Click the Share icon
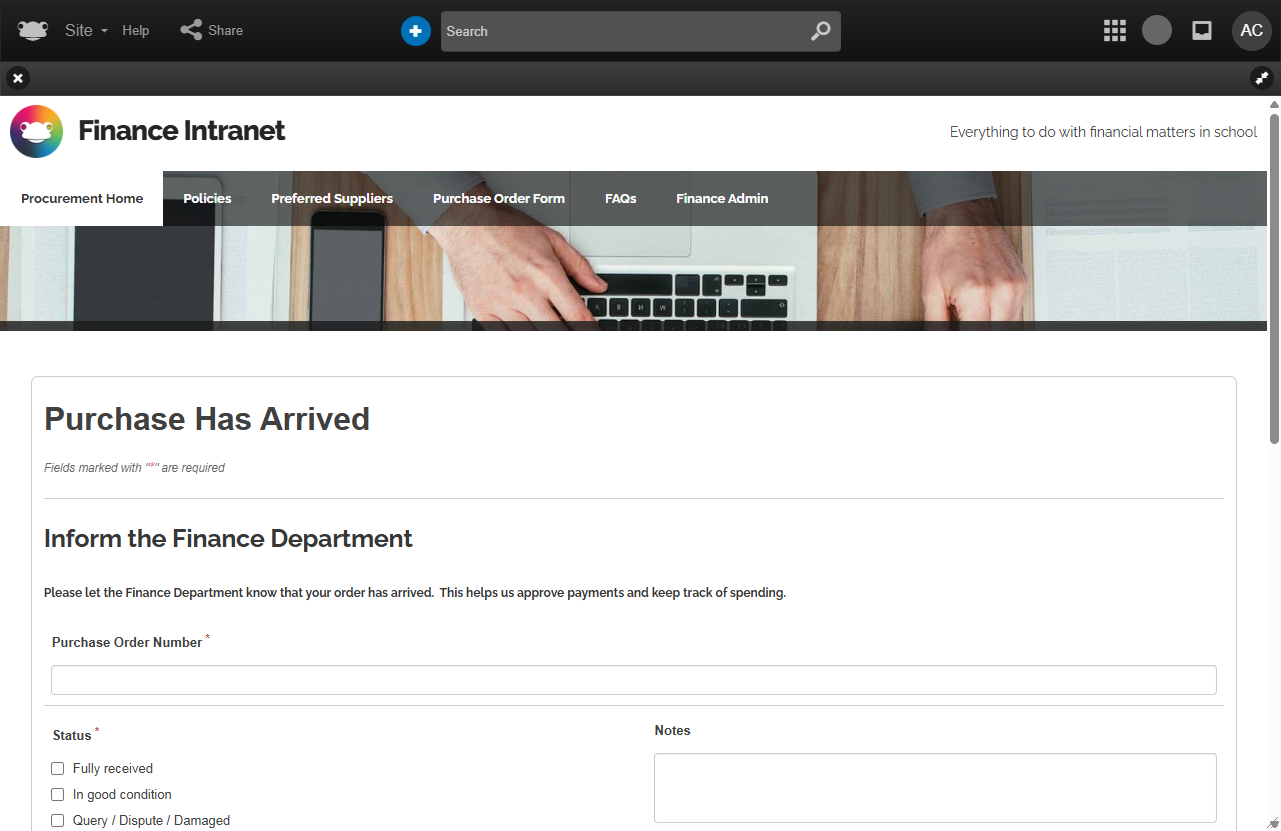Image resolution: width=1281 pixels, height=831 pixels. 191,30
